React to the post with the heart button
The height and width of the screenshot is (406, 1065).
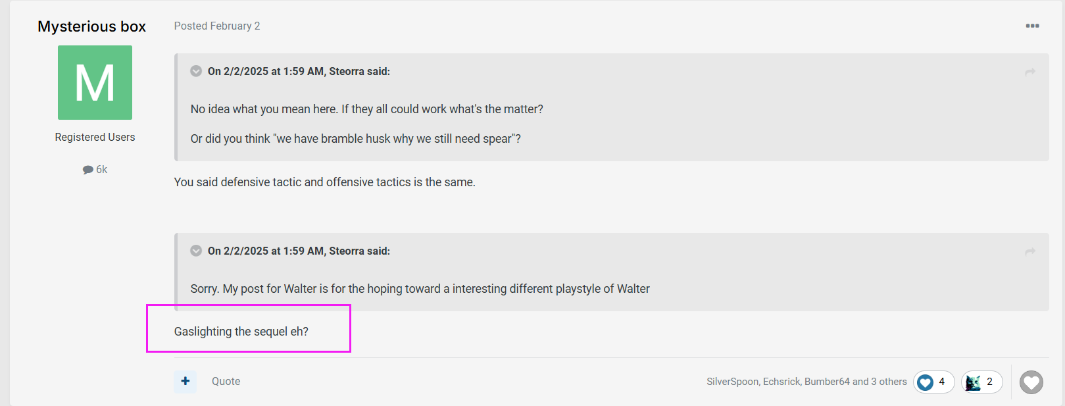pos(1031,382)
